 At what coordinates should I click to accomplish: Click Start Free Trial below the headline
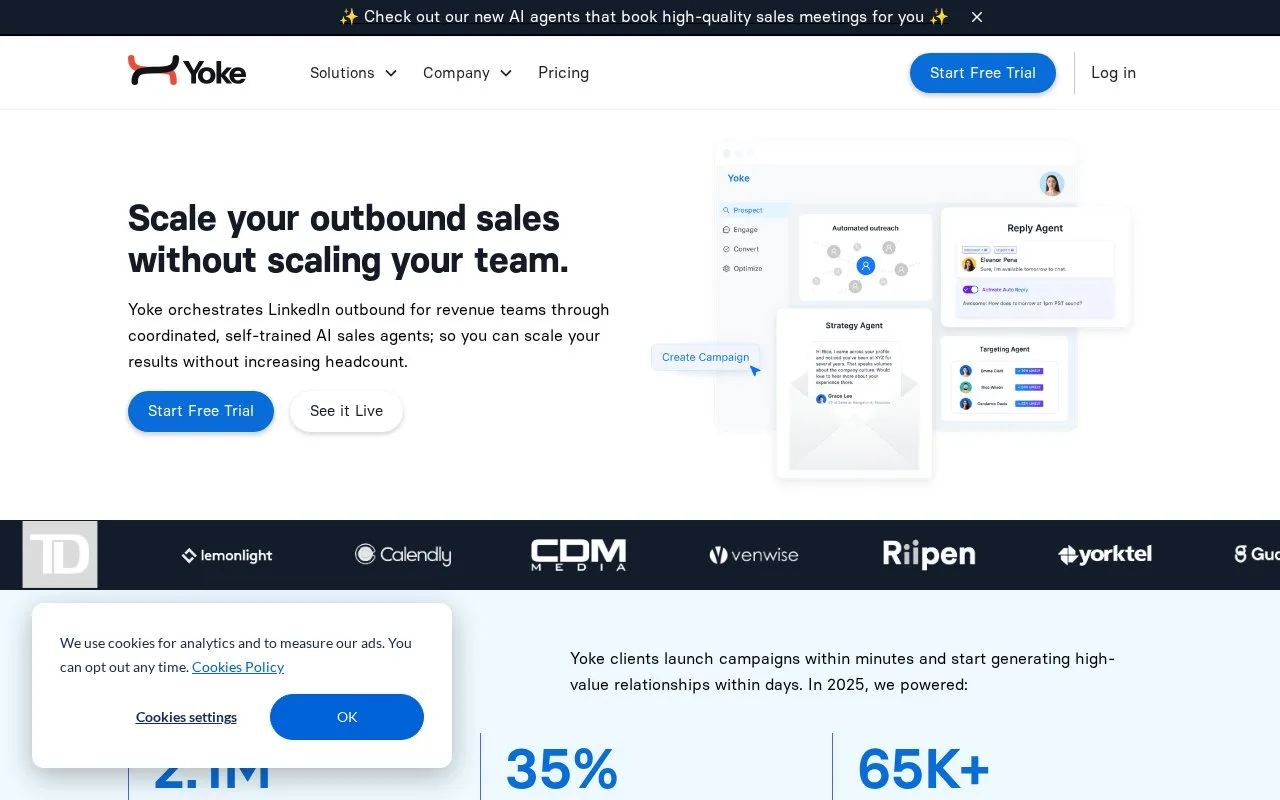coord(201,411)
